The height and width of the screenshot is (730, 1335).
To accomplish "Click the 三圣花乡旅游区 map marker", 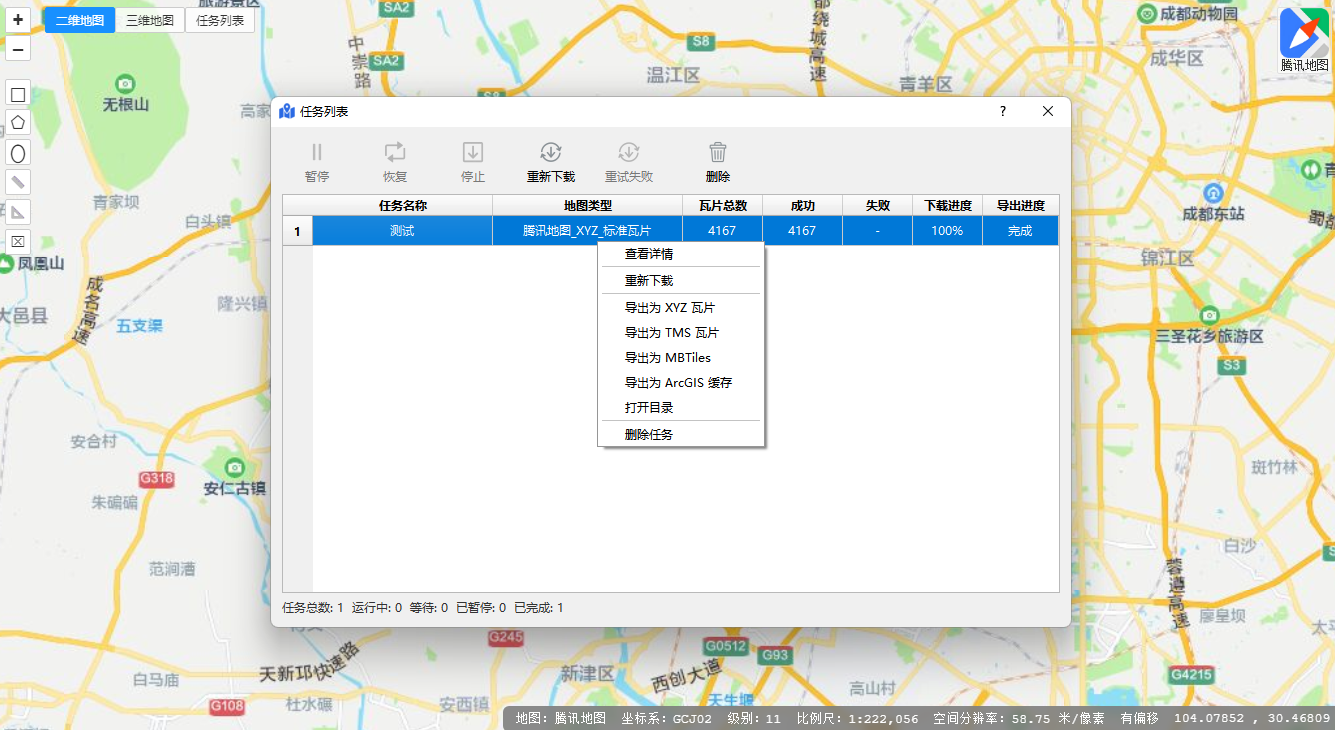I will [1209, 315].
